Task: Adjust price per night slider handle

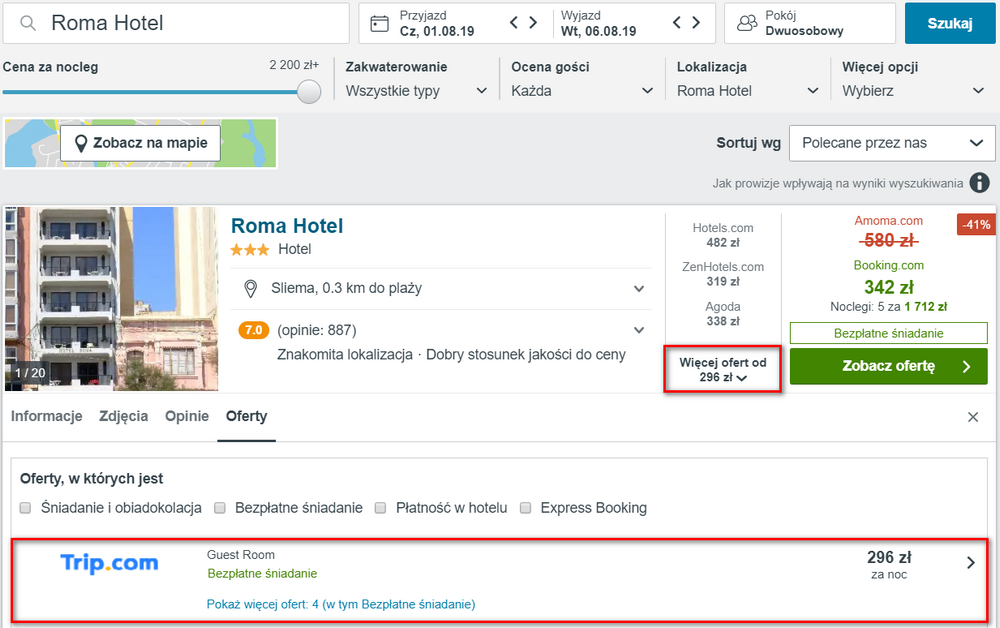Action: tap(309, 92)
